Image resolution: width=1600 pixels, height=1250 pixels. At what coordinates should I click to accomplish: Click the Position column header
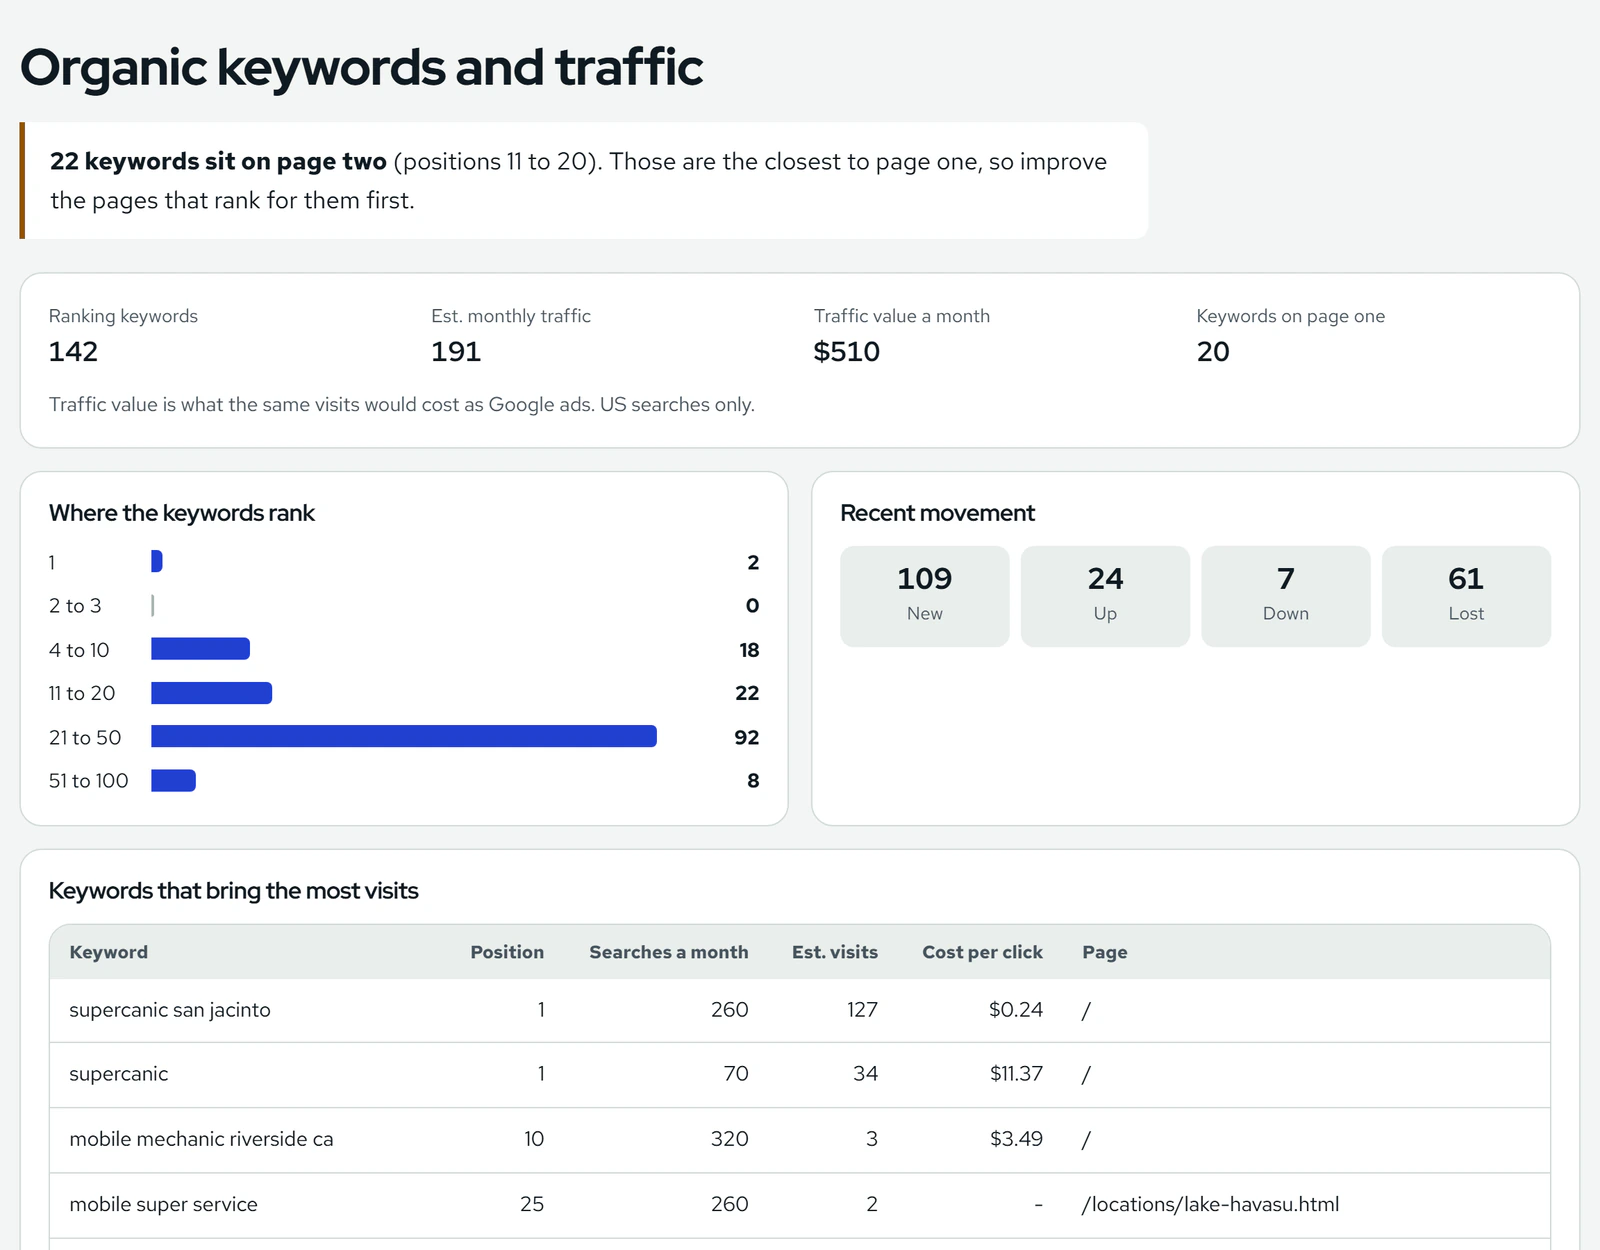tap(507, 952)
